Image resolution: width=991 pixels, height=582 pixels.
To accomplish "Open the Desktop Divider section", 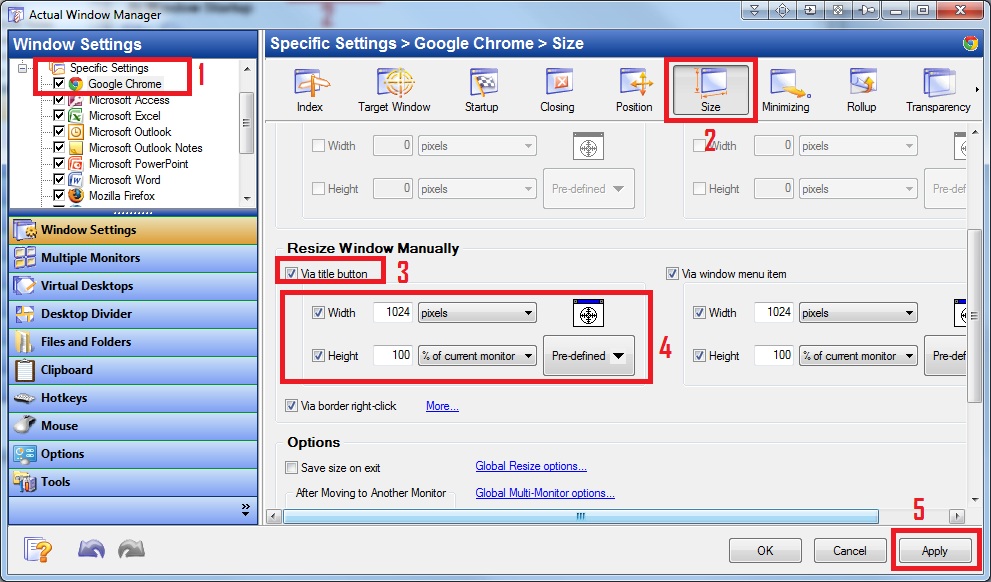I will tap(133, 313).
